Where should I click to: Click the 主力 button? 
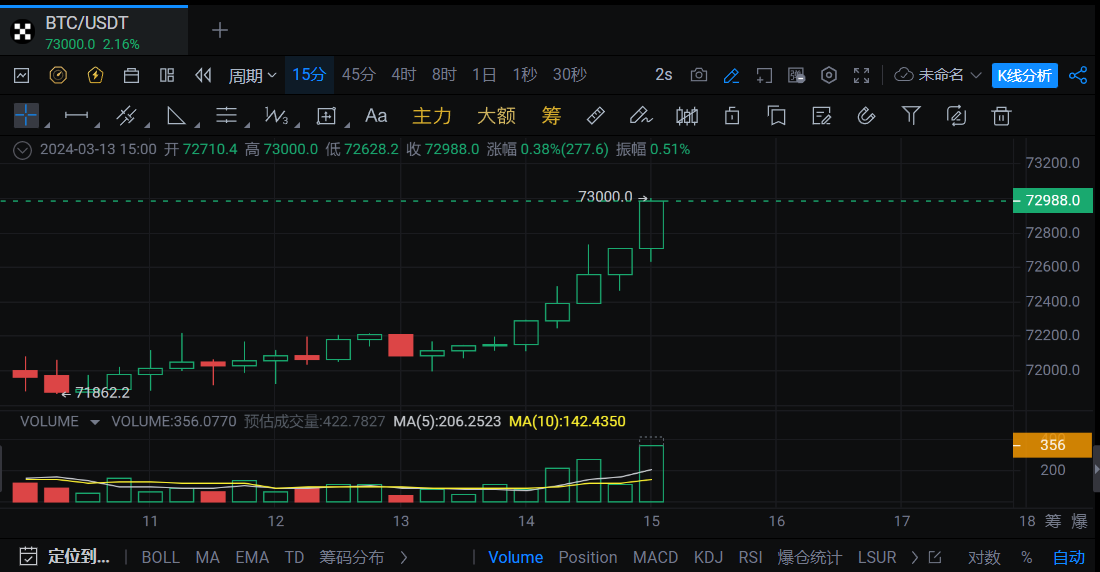(432, 116)
